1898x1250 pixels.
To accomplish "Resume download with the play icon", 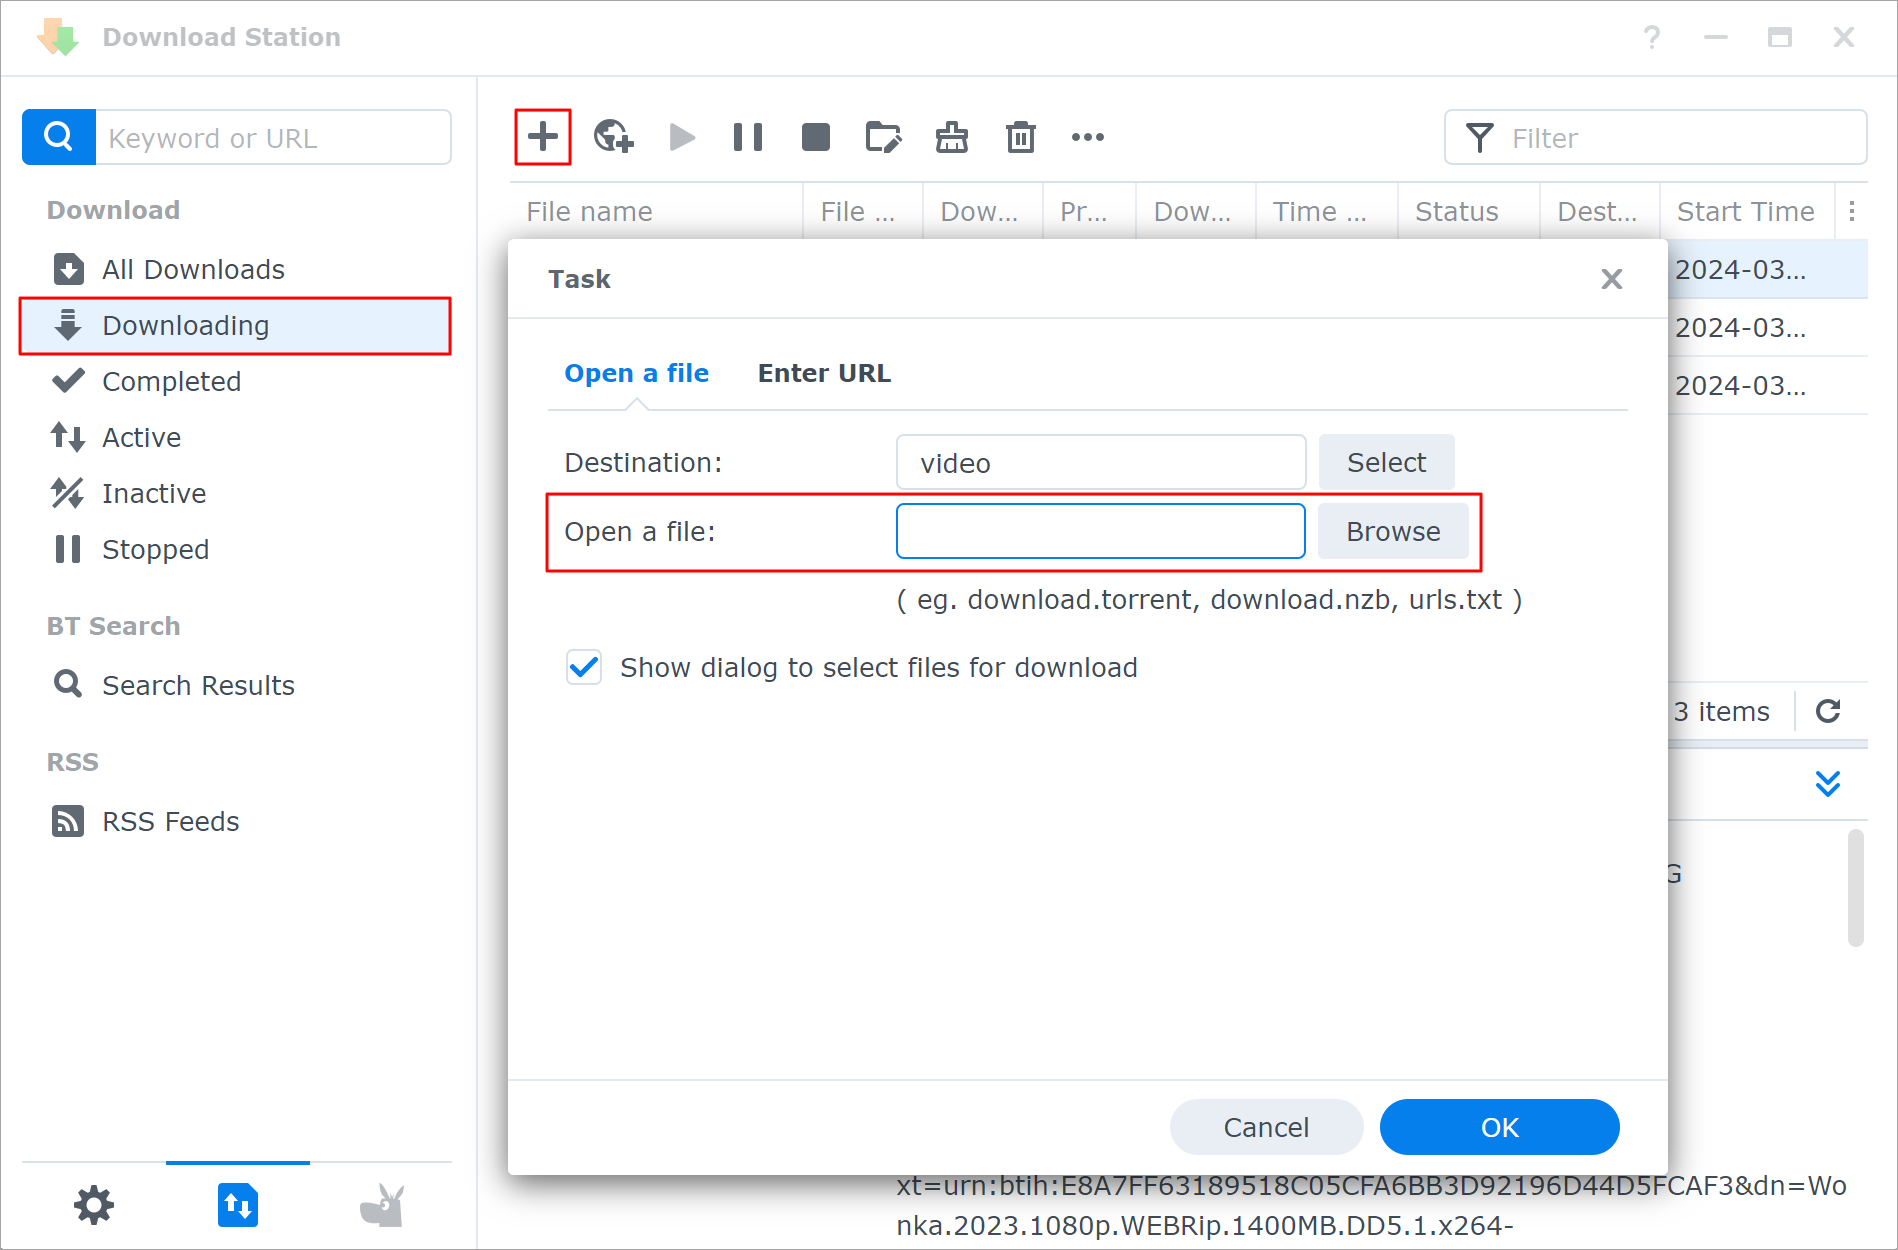I will tap(681, 137).
